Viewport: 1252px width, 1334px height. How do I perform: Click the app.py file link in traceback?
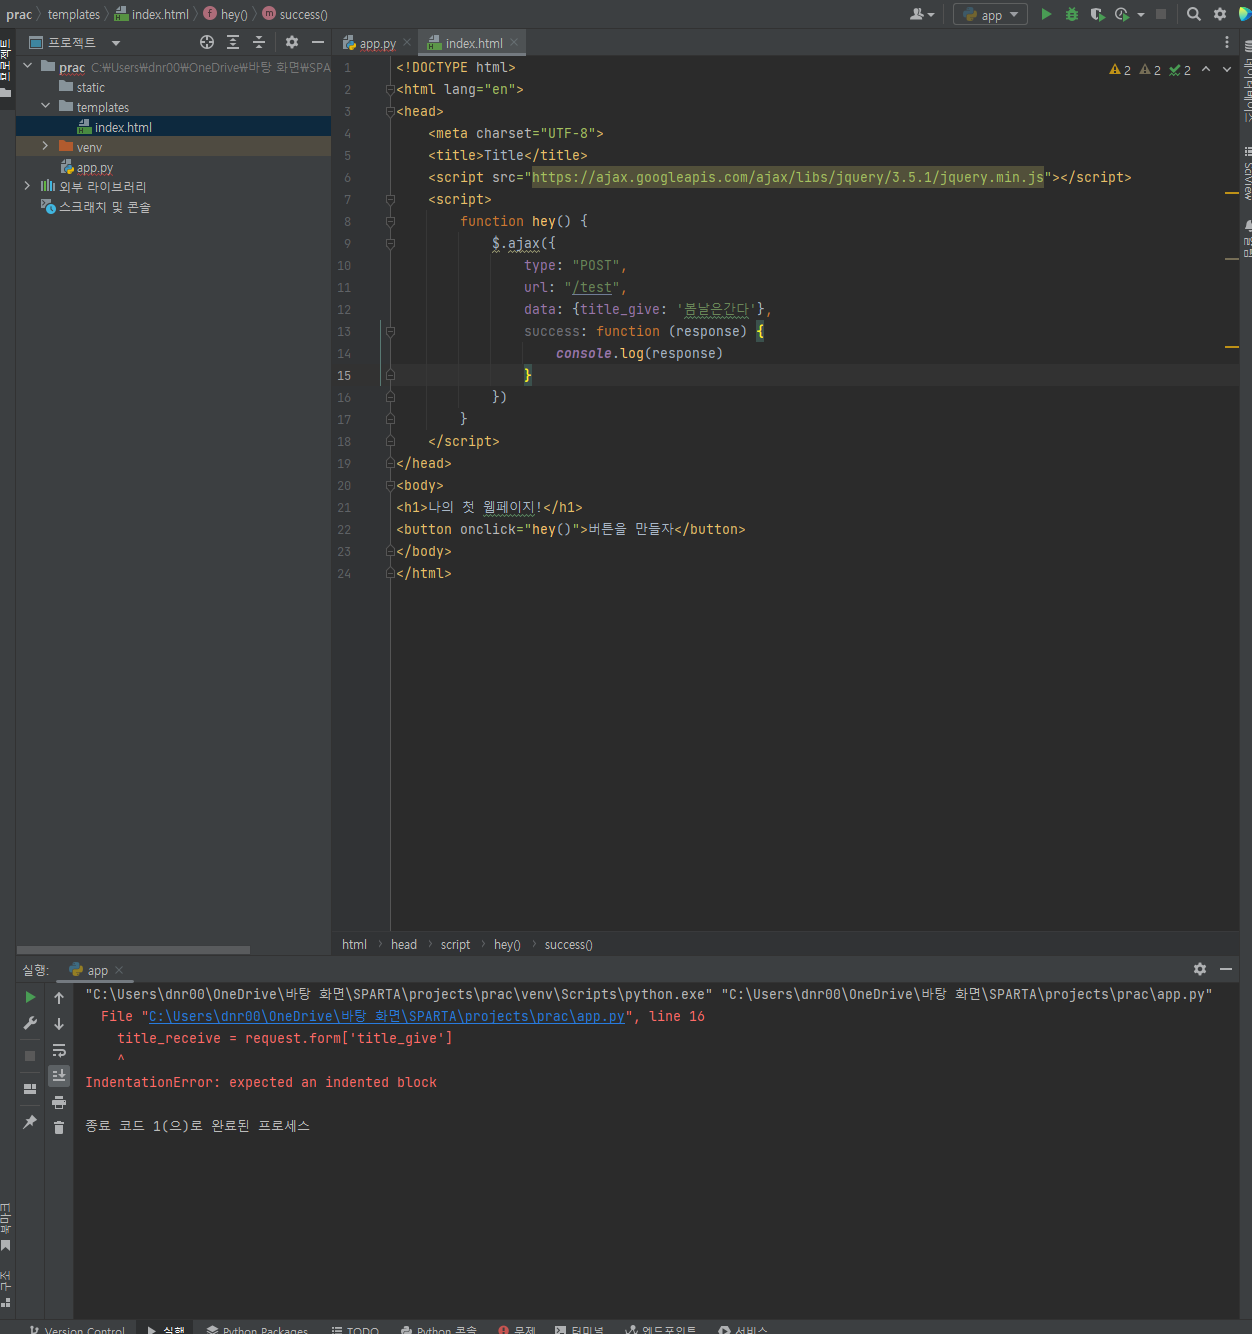(387, 1016)
